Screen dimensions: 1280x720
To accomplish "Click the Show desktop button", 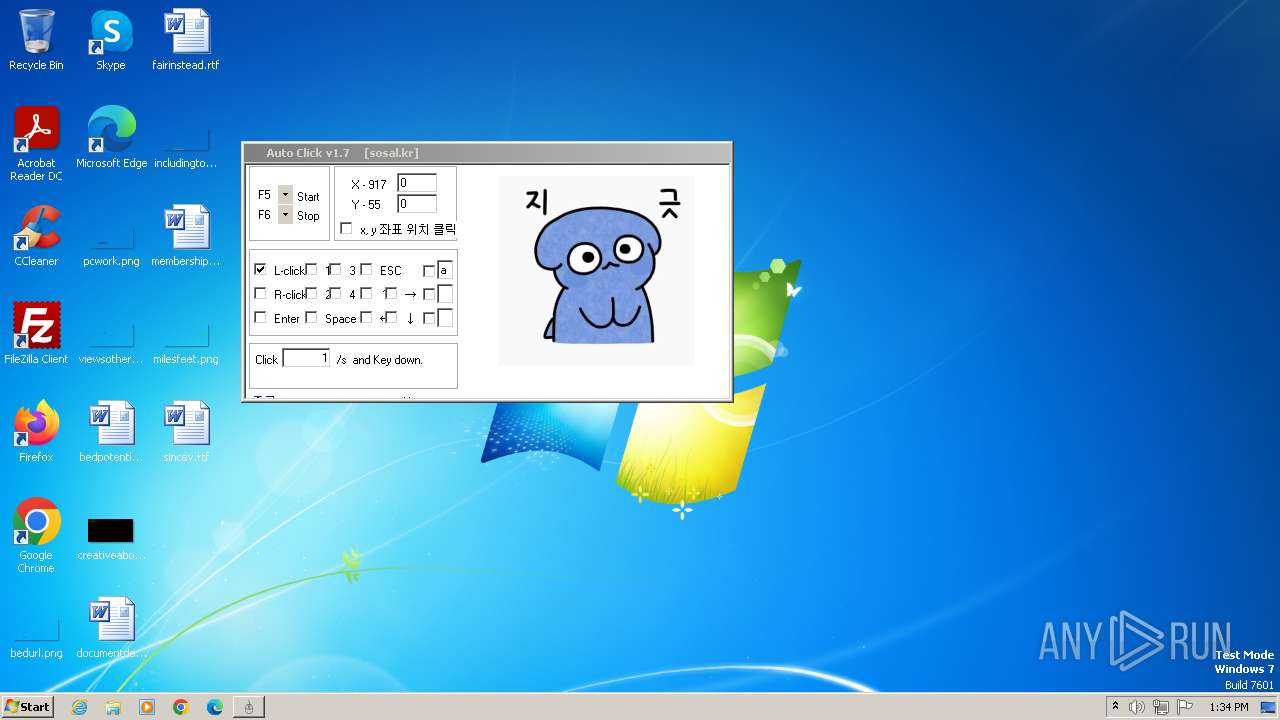I will pyautogui.click(x=1270, y=707).
